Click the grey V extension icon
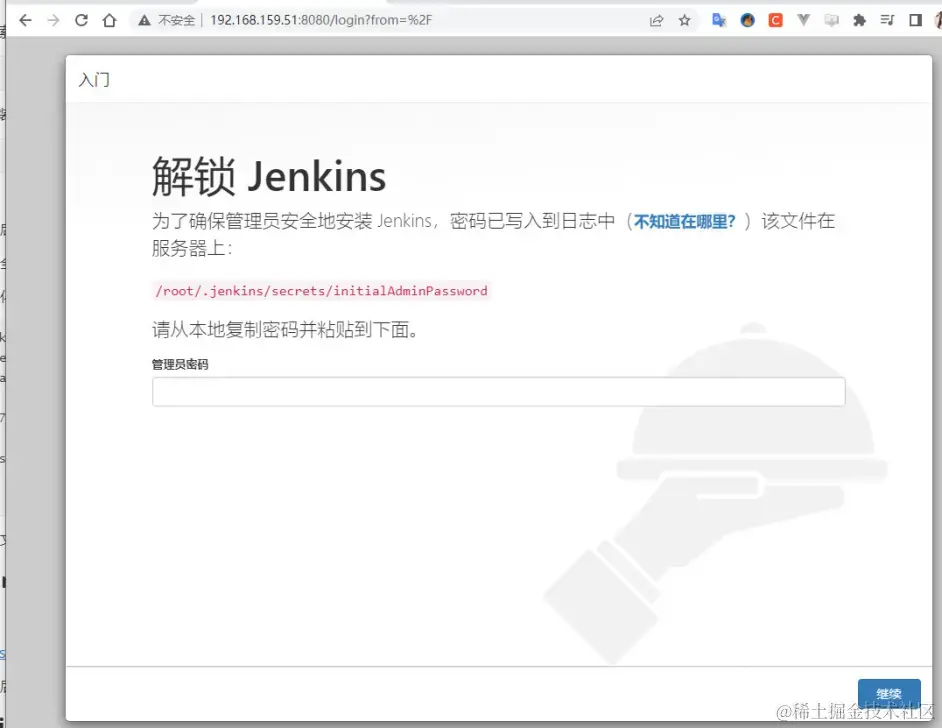This screenshot has height=728, width=942. click(x=803, y=20)
